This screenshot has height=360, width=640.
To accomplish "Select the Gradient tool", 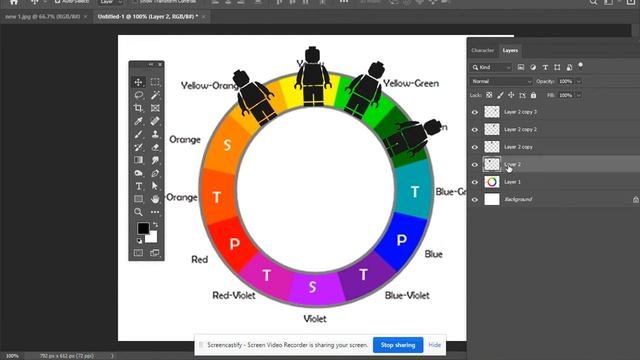I will pyautogui.click(x=138, y=160).
